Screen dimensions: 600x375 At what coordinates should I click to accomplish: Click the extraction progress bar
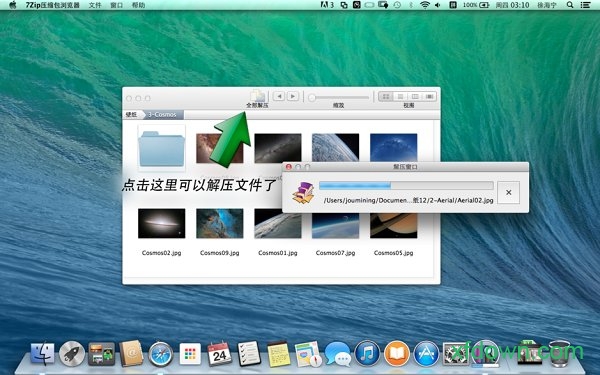coord(406,186)
